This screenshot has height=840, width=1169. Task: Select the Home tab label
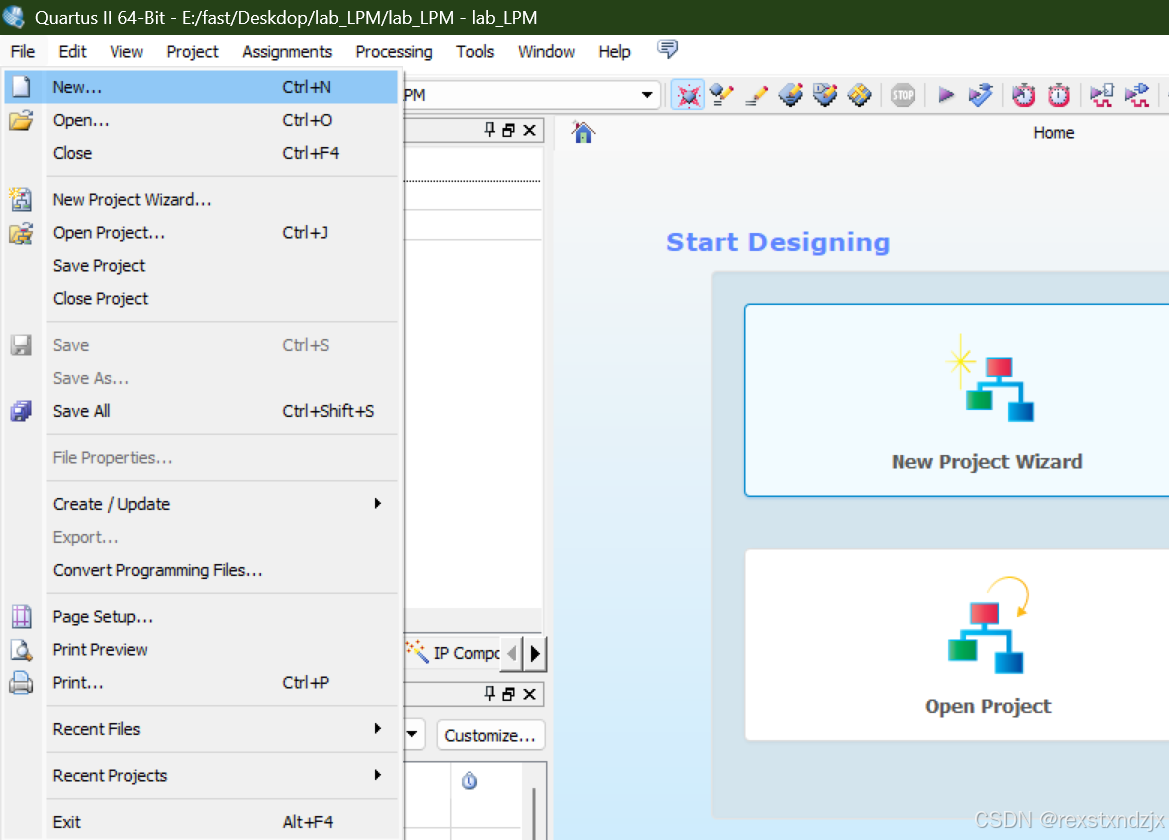point(1053,133)
